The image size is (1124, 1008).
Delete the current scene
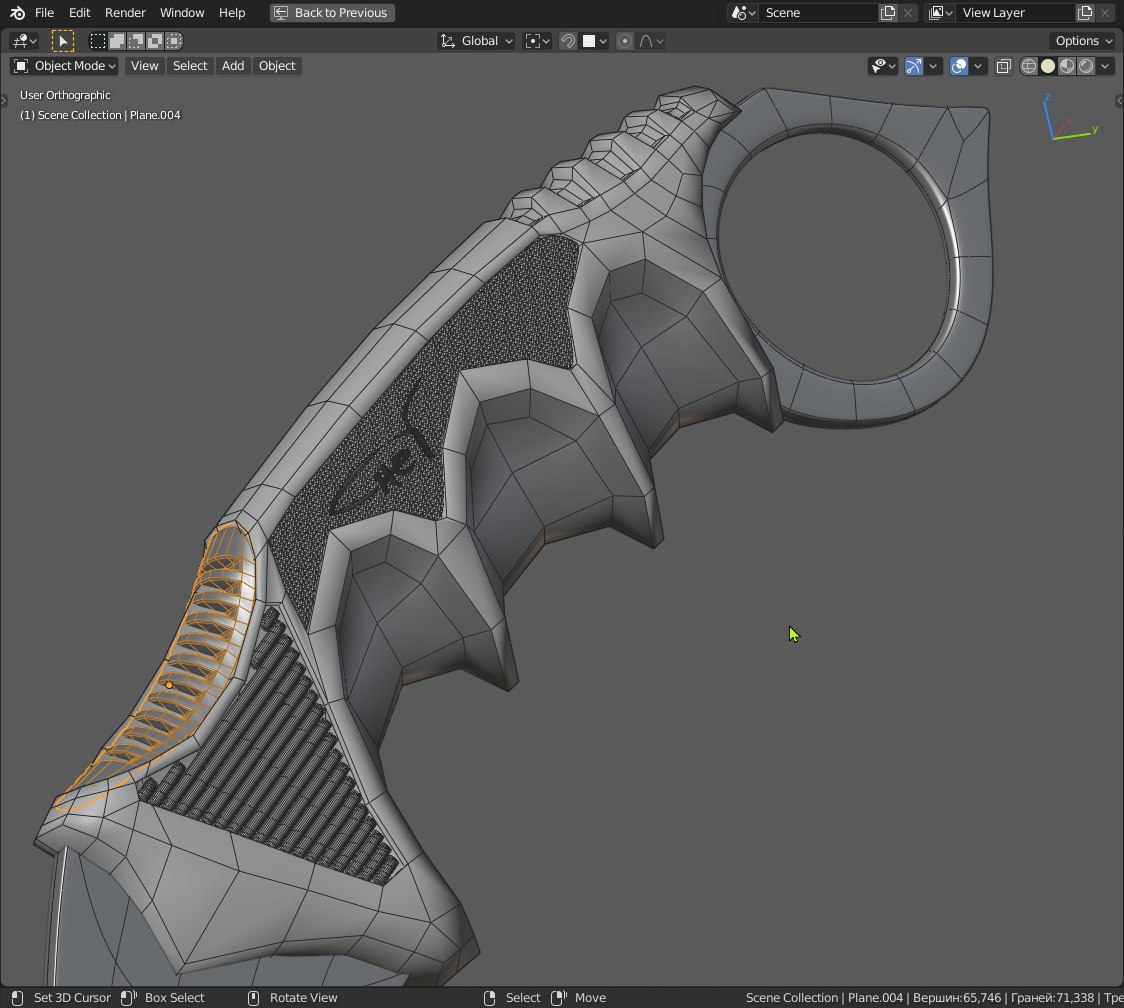[x=908, y=13]
